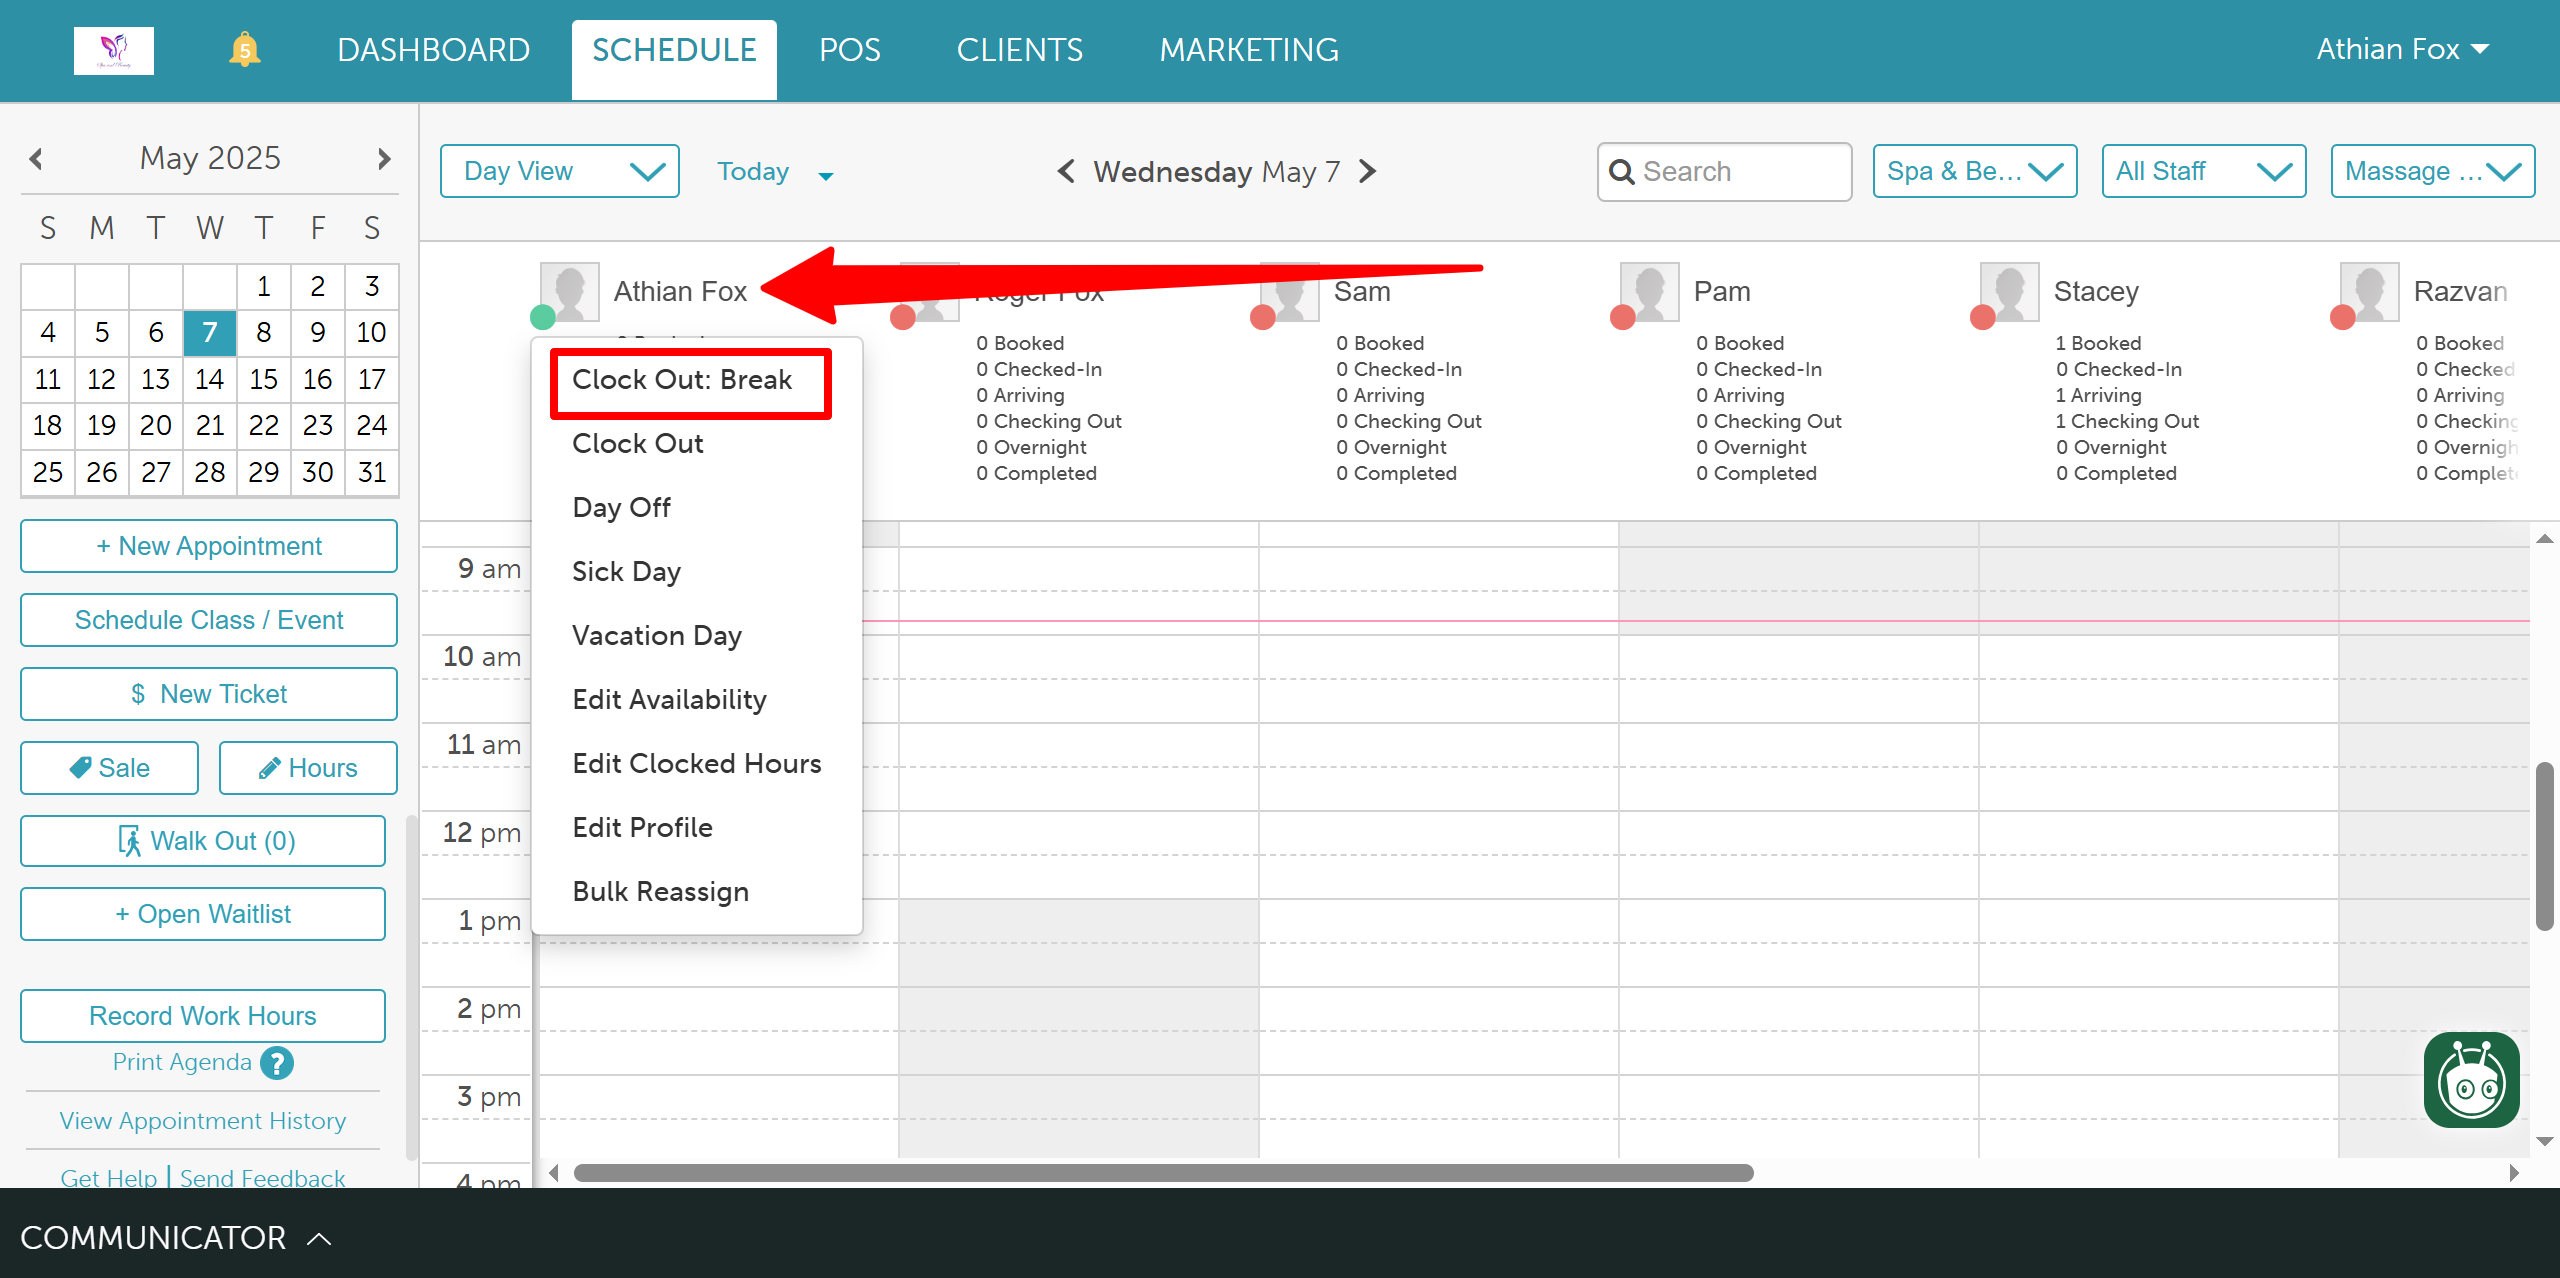
Task: Go to next month in mini calendar
Action: [x=384, y=158]
